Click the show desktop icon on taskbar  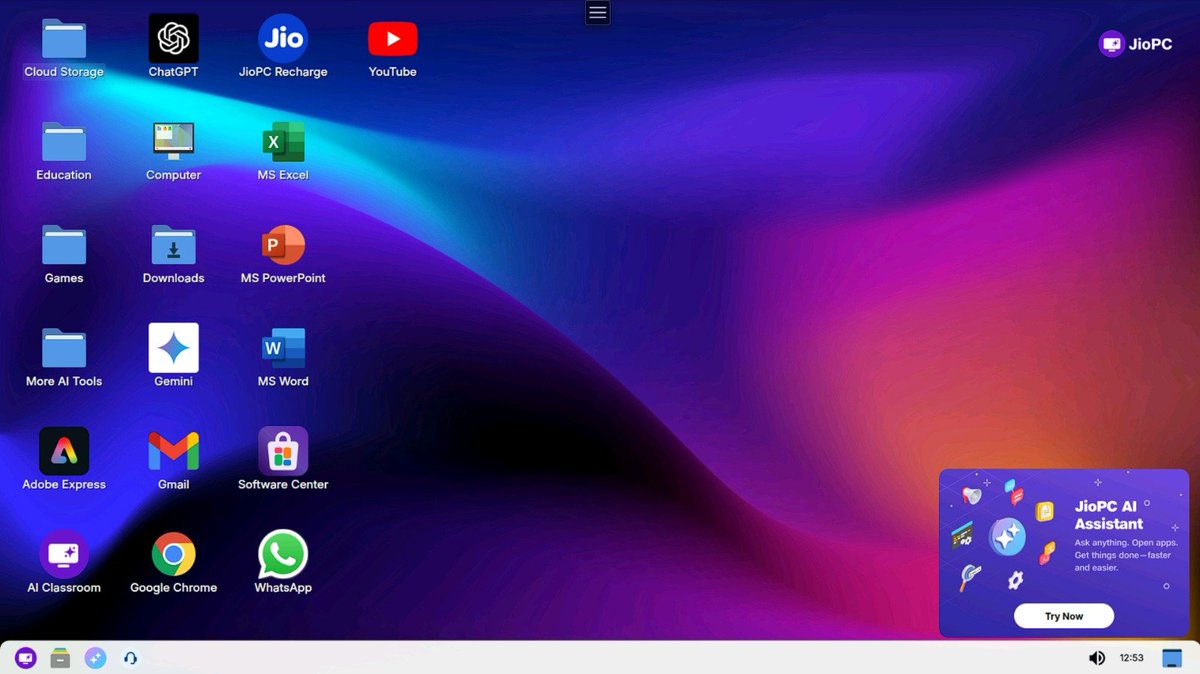pyautogui.click(x=1172, y=658)
